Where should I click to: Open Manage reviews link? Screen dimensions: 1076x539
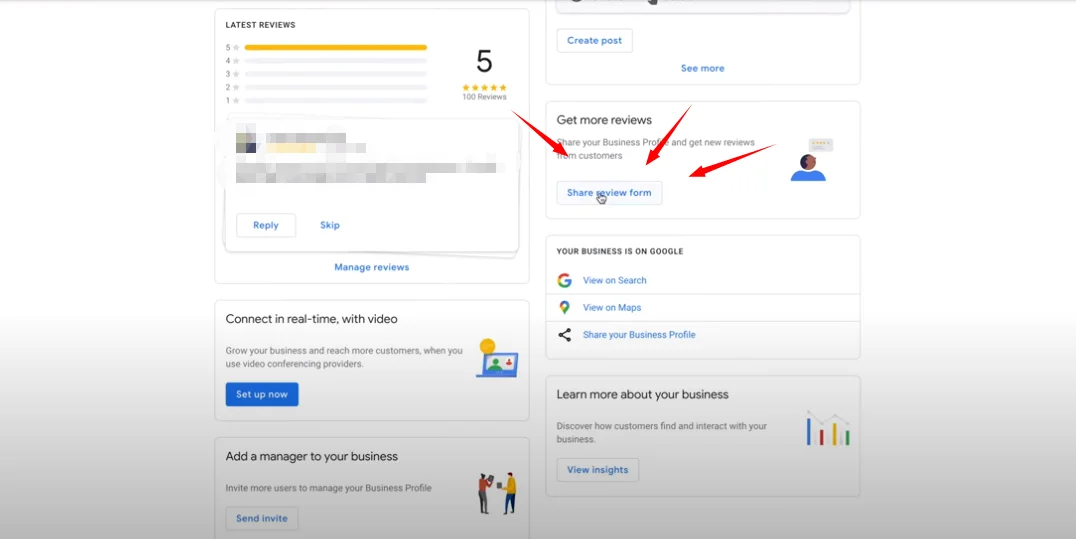pos(371,267)
